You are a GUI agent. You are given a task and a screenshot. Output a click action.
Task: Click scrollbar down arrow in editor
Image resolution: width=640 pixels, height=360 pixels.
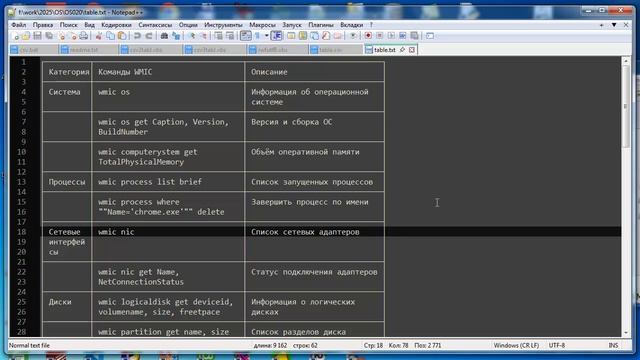pos(625,333)
